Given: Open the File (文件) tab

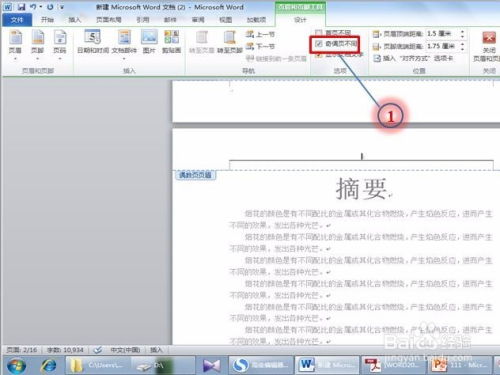Looking at the screenshot, I should pos(17,20).
